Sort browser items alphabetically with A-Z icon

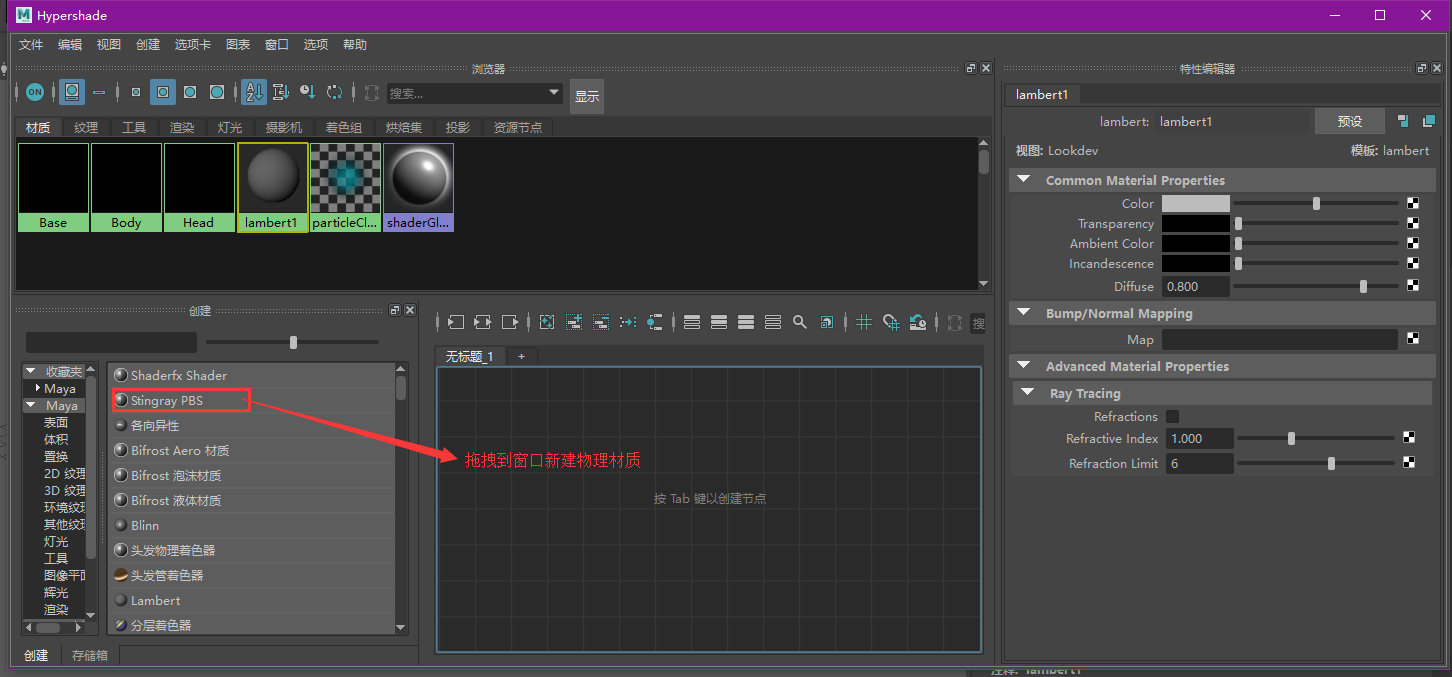[x=254, y=92]
